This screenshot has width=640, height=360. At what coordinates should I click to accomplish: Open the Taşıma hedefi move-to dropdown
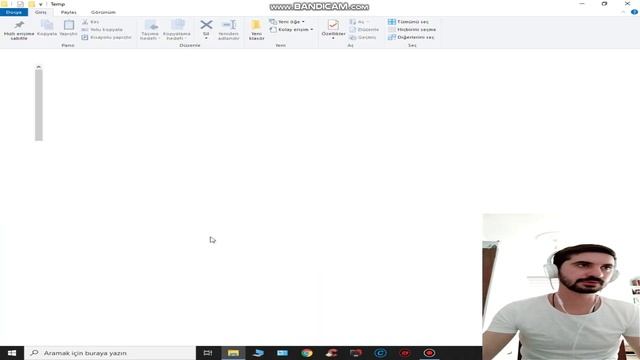click(150, 30)
